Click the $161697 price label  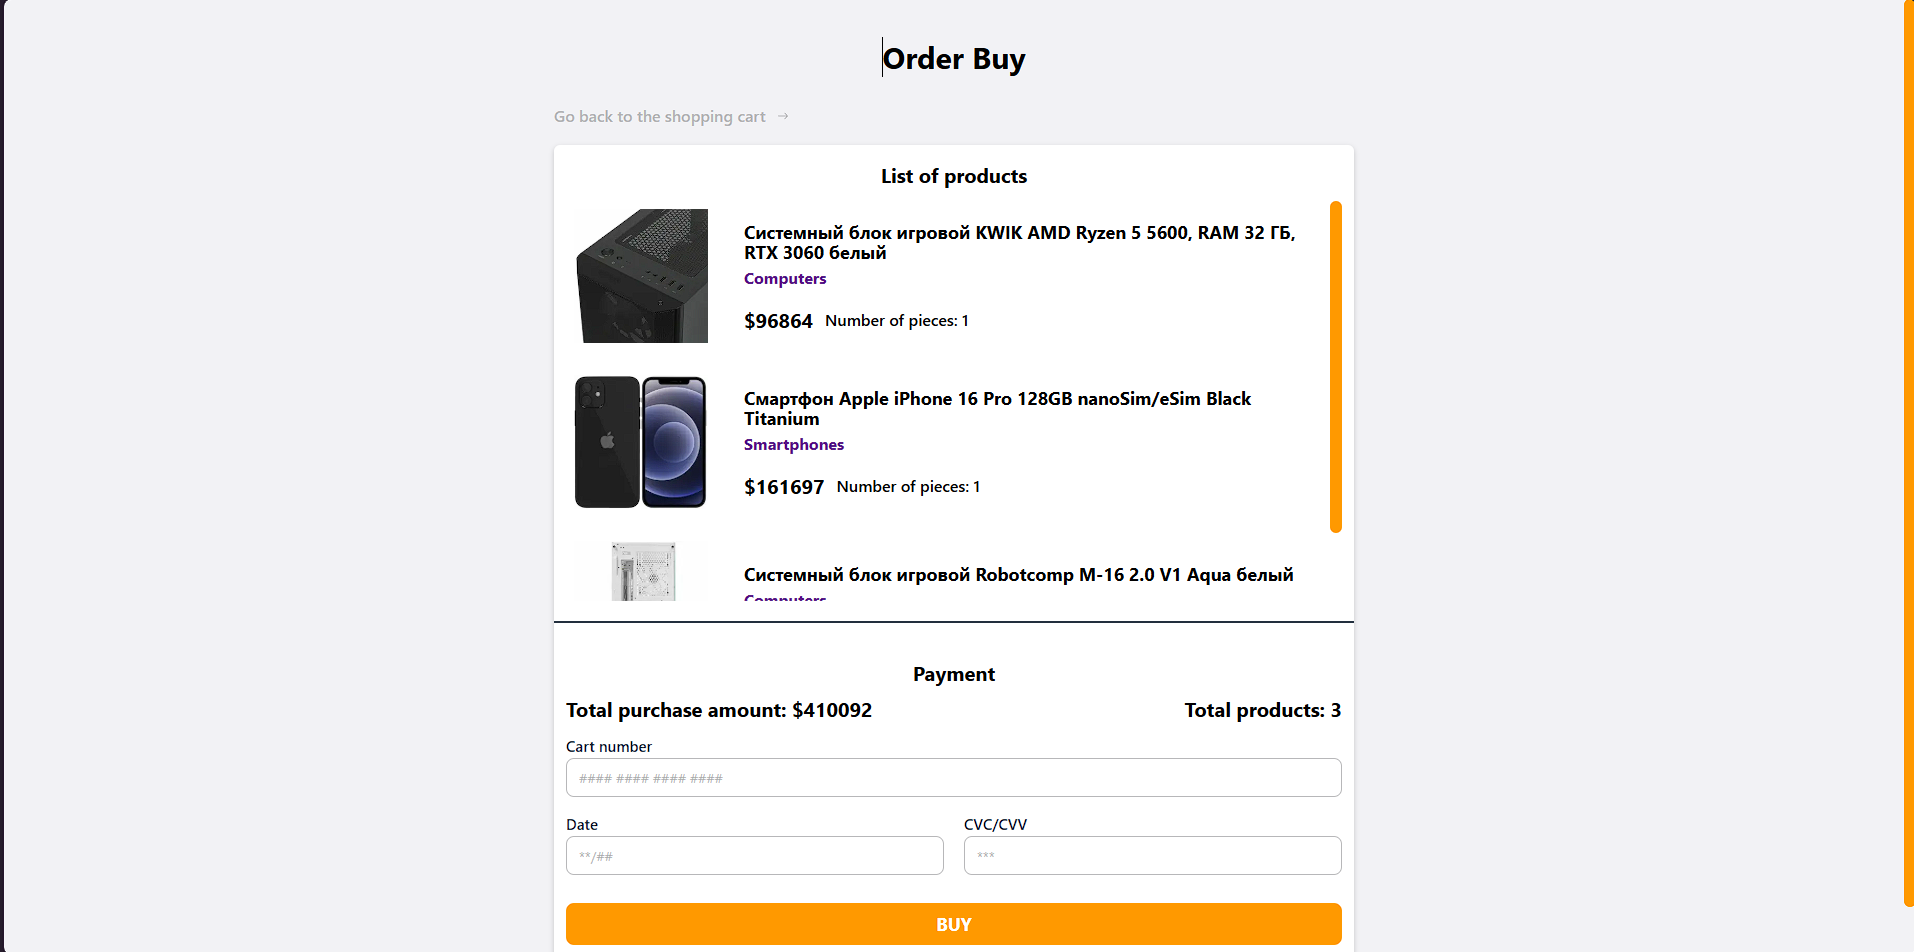(784, 487)
